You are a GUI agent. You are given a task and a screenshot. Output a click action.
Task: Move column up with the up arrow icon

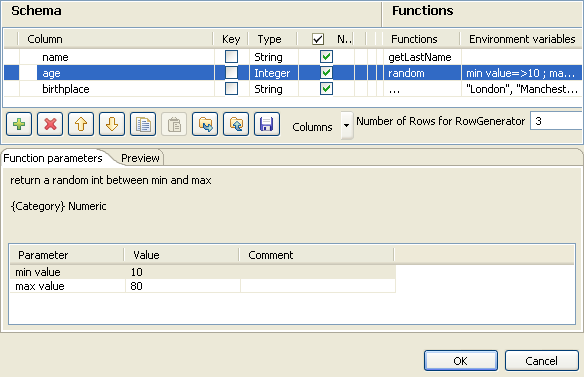(81, 124)
